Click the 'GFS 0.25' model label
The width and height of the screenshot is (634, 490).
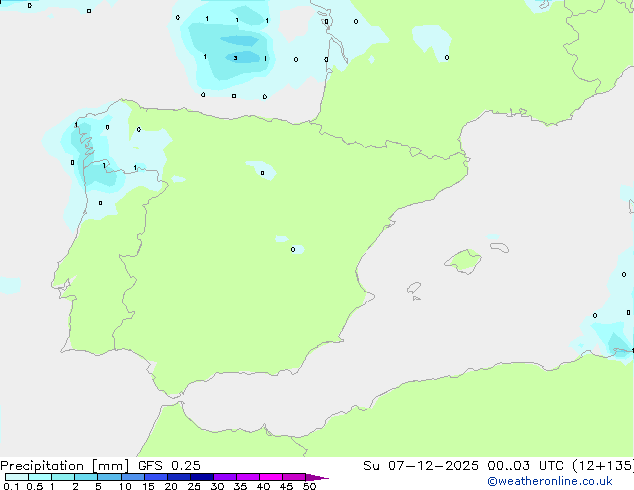tap(169, 466)
